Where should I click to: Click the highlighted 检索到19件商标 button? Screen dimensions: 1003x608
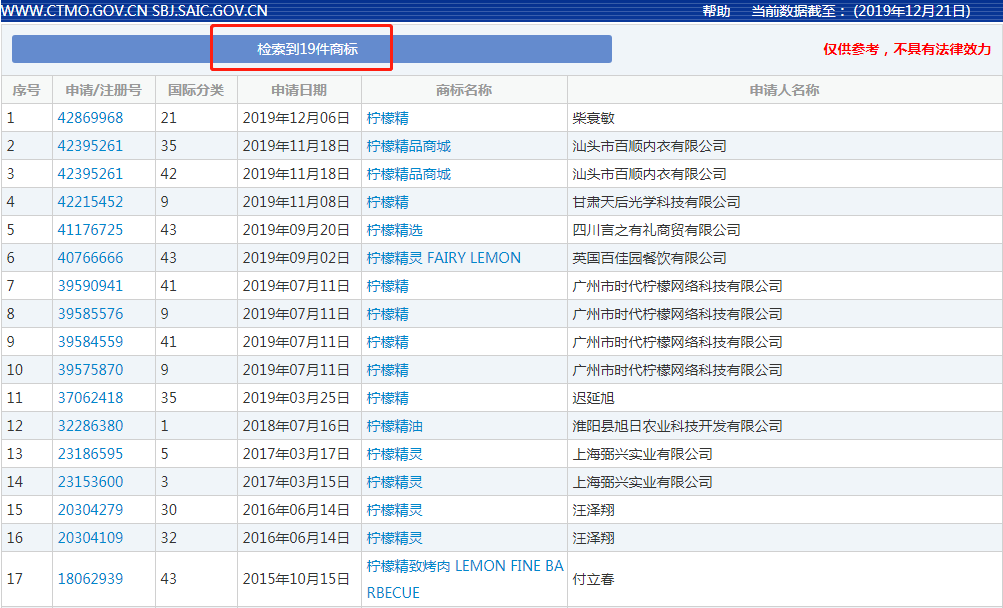point(300,45)
